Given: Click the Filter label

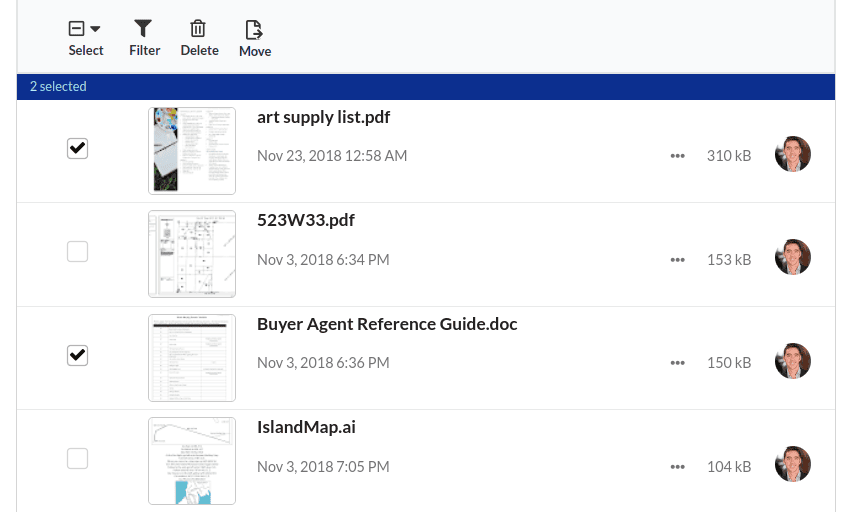Looking at the screenshot, I should click(145, 51).
